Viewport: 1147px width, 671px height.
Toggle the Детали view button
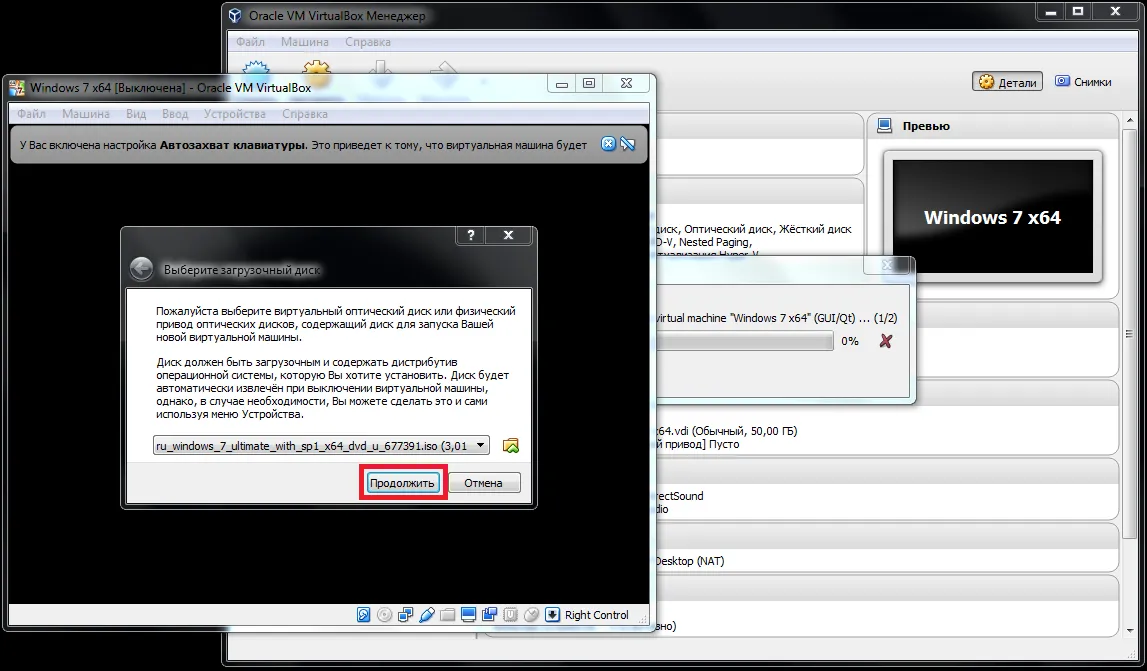coord(1007,82)
